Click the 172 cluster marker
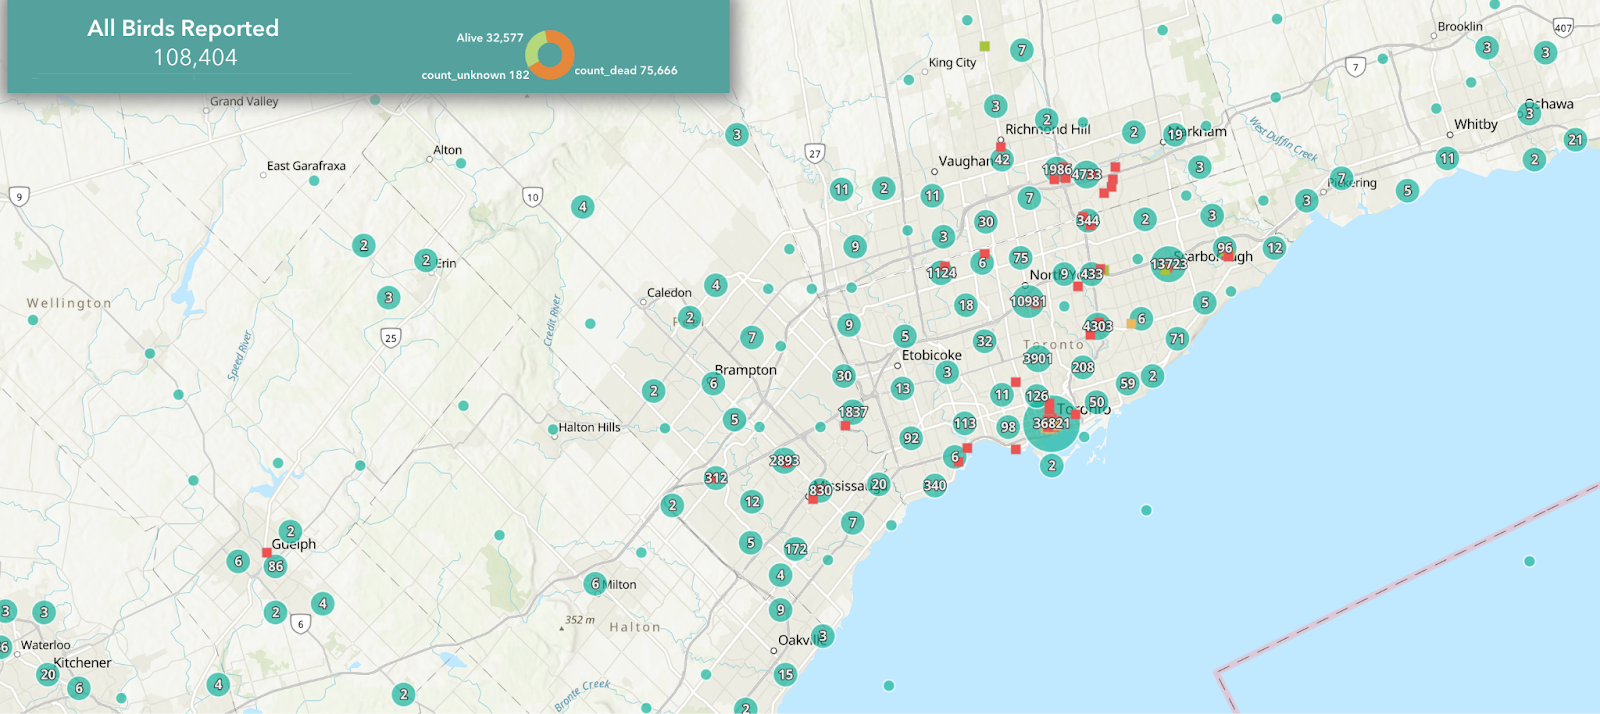 coord(796,549)
